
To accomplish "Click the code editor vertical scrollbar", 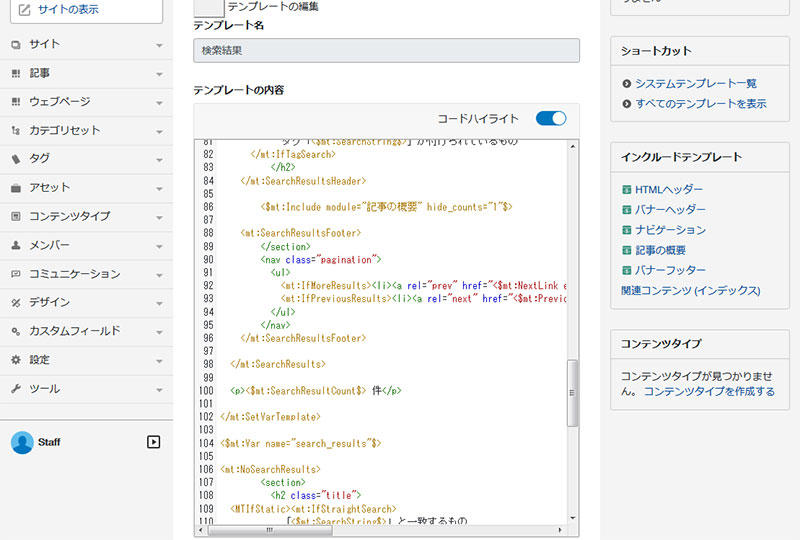I will pyautogui.click(x=573, y=392).
